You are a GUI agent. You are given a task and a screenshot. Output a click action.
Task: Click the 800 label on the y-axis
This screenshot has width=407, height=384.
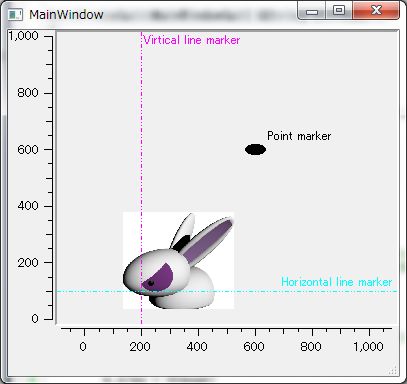(x=28, y=93)
